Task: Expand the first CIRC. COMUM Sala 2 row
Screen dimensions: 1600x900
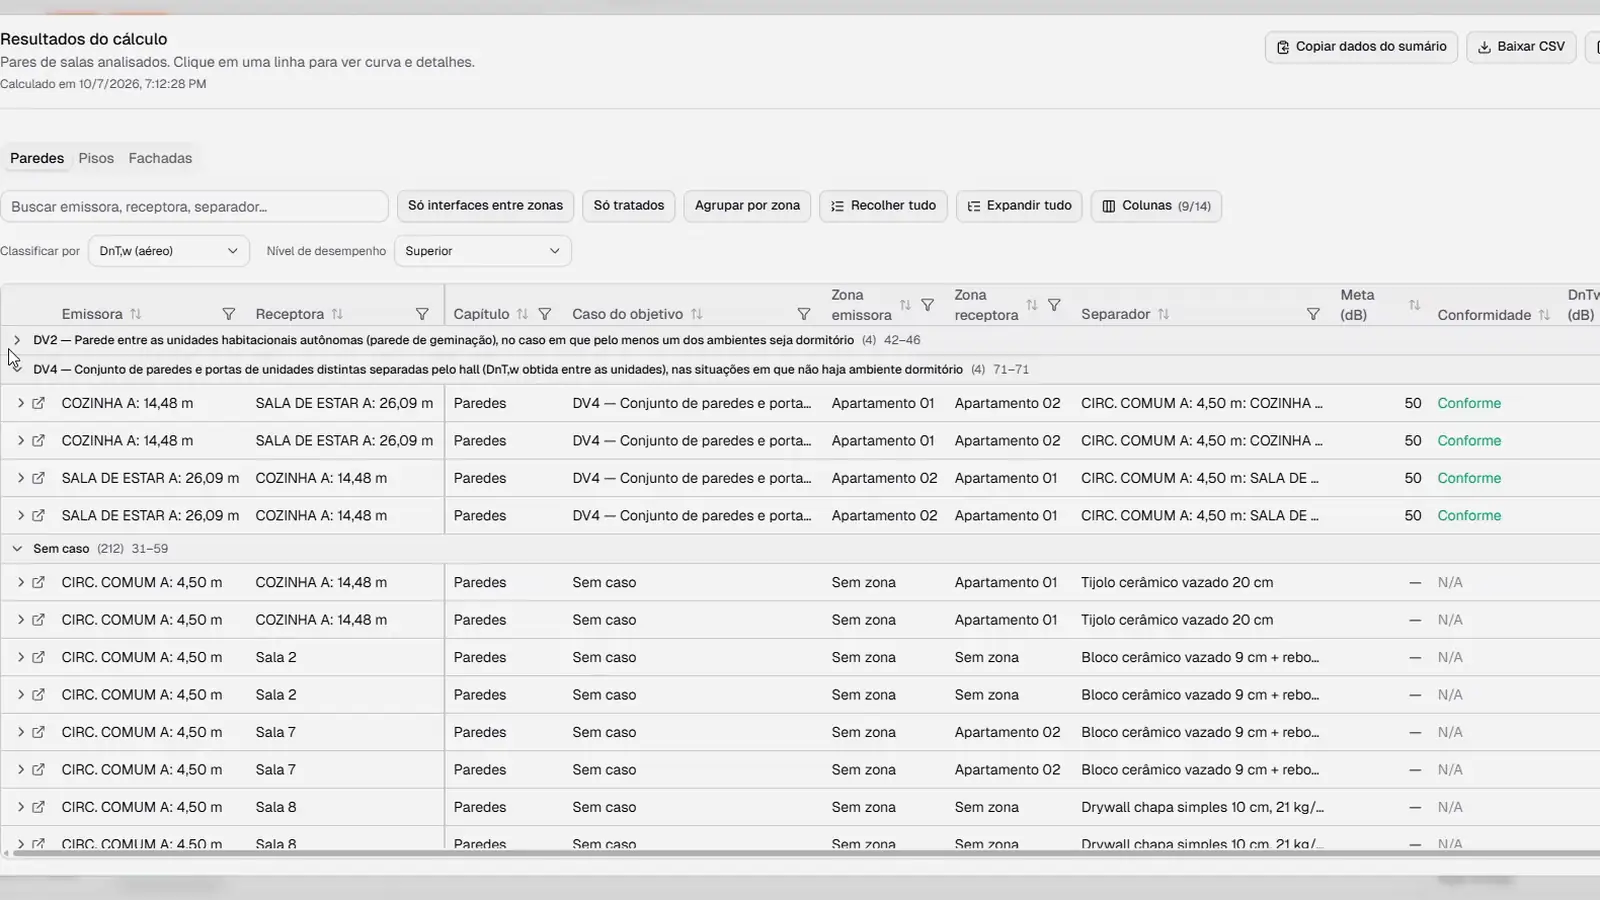Action: 20,657
